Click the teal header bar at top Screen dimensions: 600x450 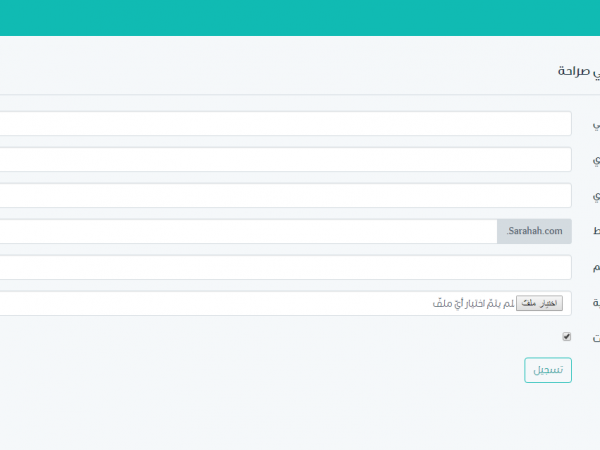coord(300,18)
